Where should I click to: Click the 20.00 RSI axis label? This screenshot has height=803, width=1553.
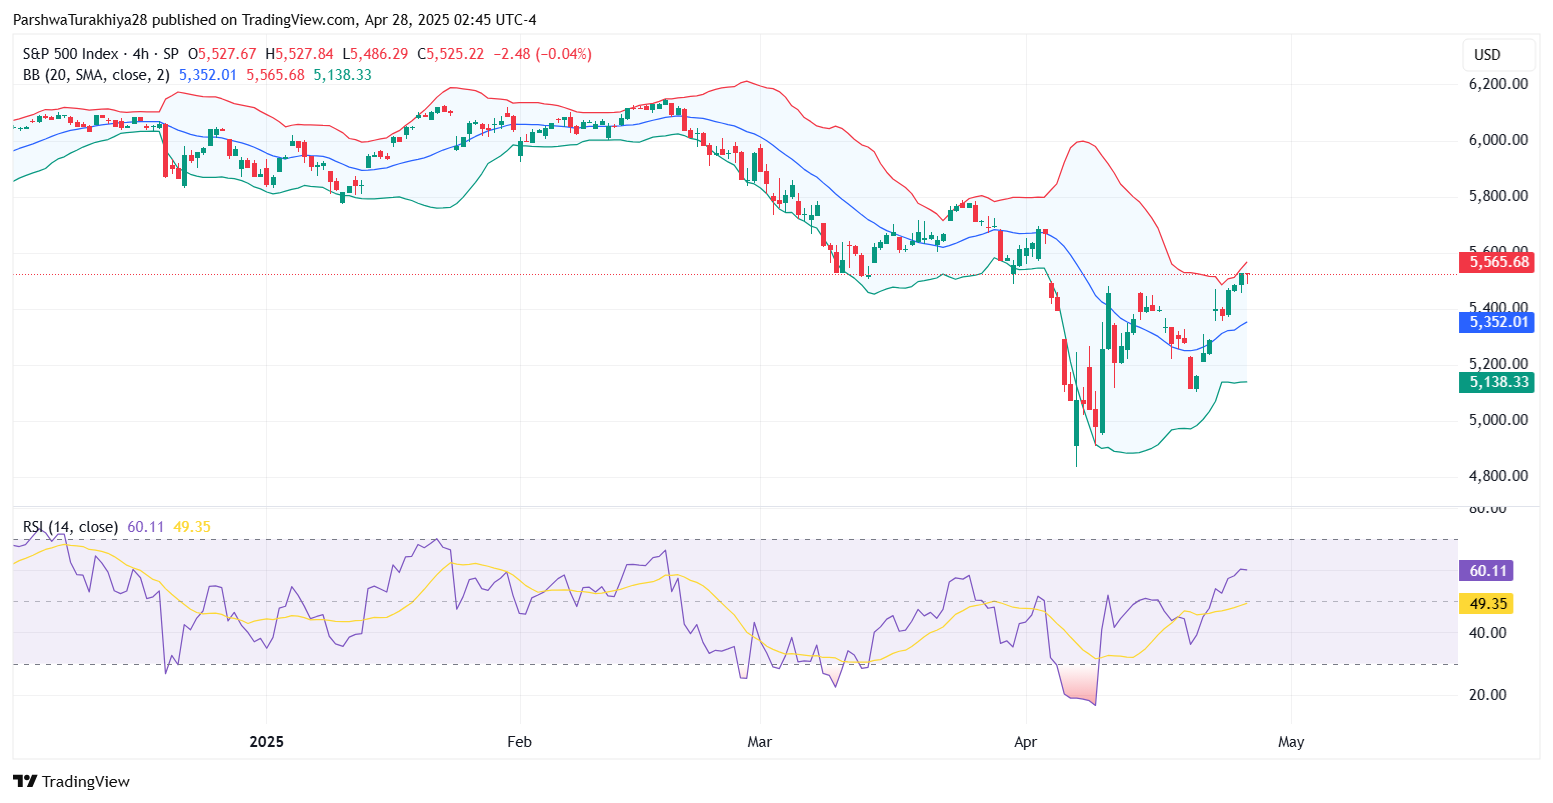click(x=1487, y=695)
